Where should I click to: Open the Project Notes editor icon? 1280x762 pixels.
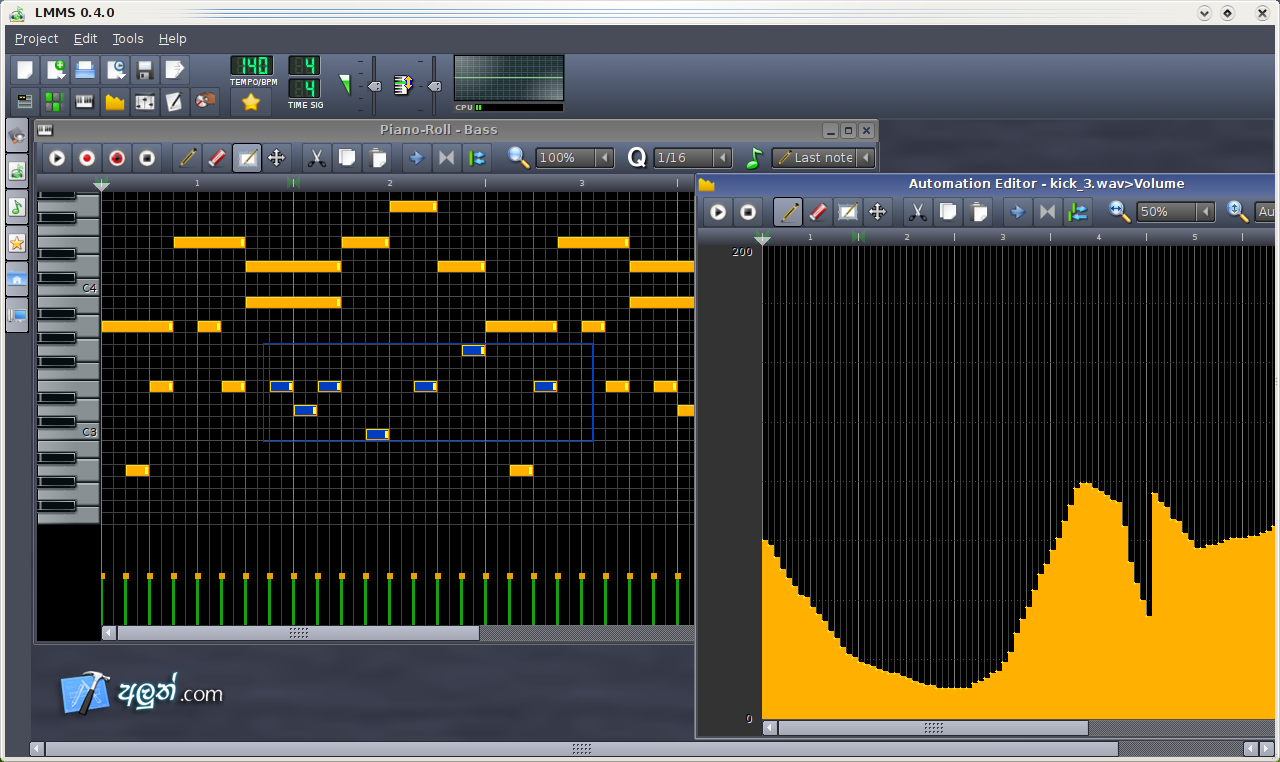pos(175,101)
